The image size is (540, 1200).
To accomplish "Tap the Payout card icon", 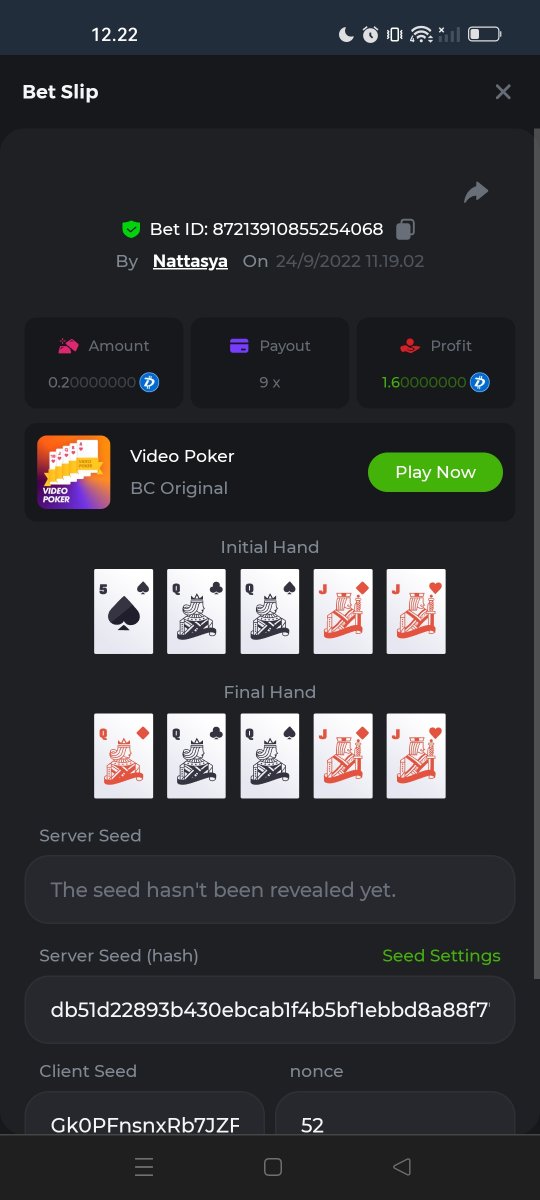I will pyautogui.click(x=239, y=346).
